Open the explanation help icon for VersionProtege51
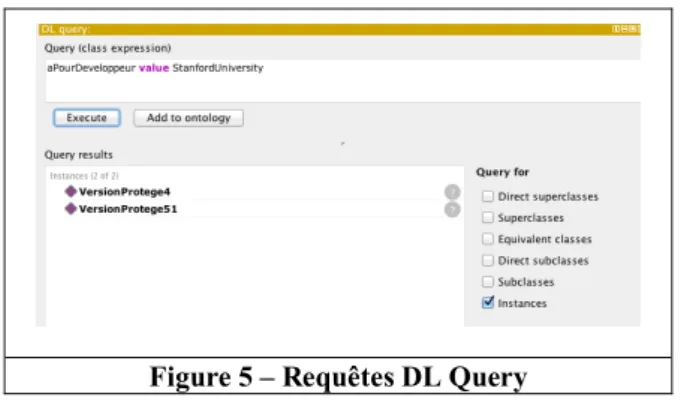Screen dimensions: 681x400 pos(452,209)
